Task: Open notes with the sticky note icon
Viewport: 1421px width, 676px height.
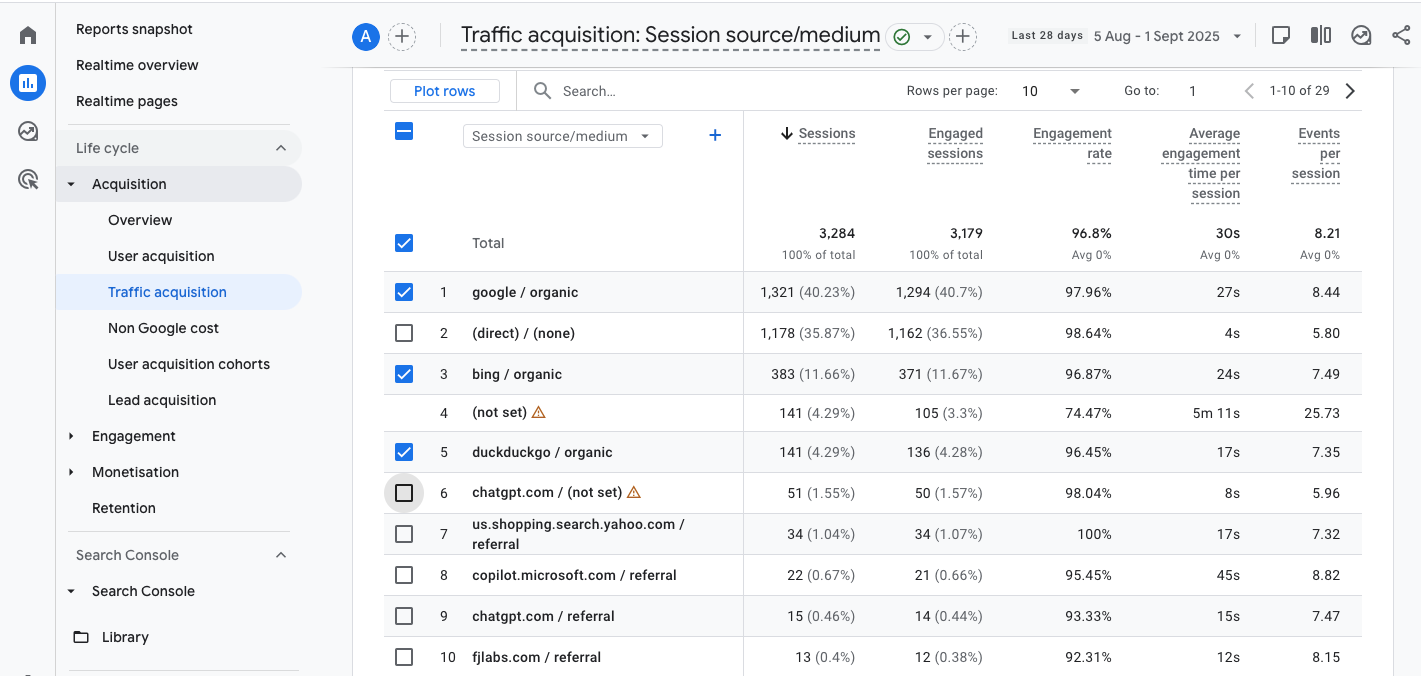Action: pos(1281,35)
